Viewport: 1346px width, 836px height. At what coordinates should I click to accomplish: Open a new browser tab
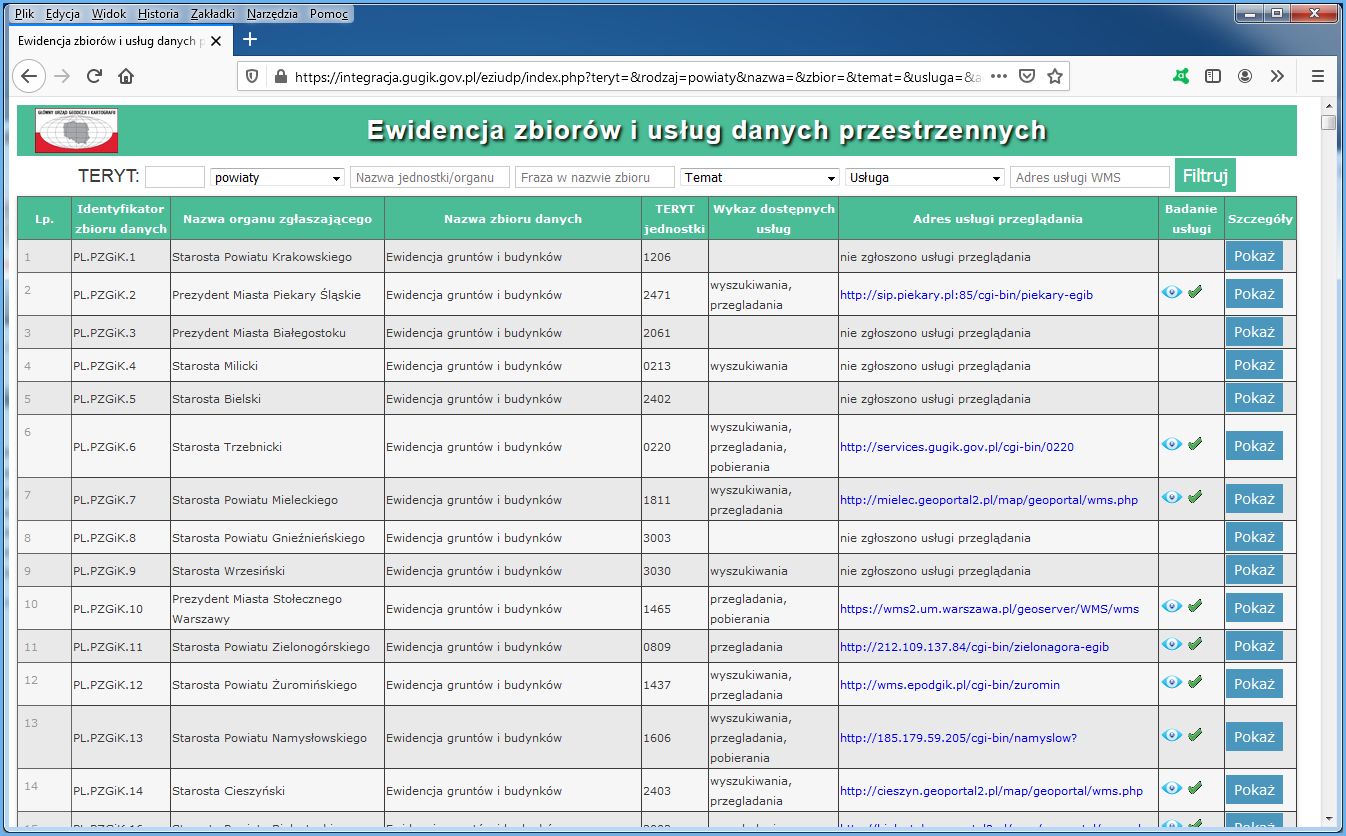click(x=250, y=40)
